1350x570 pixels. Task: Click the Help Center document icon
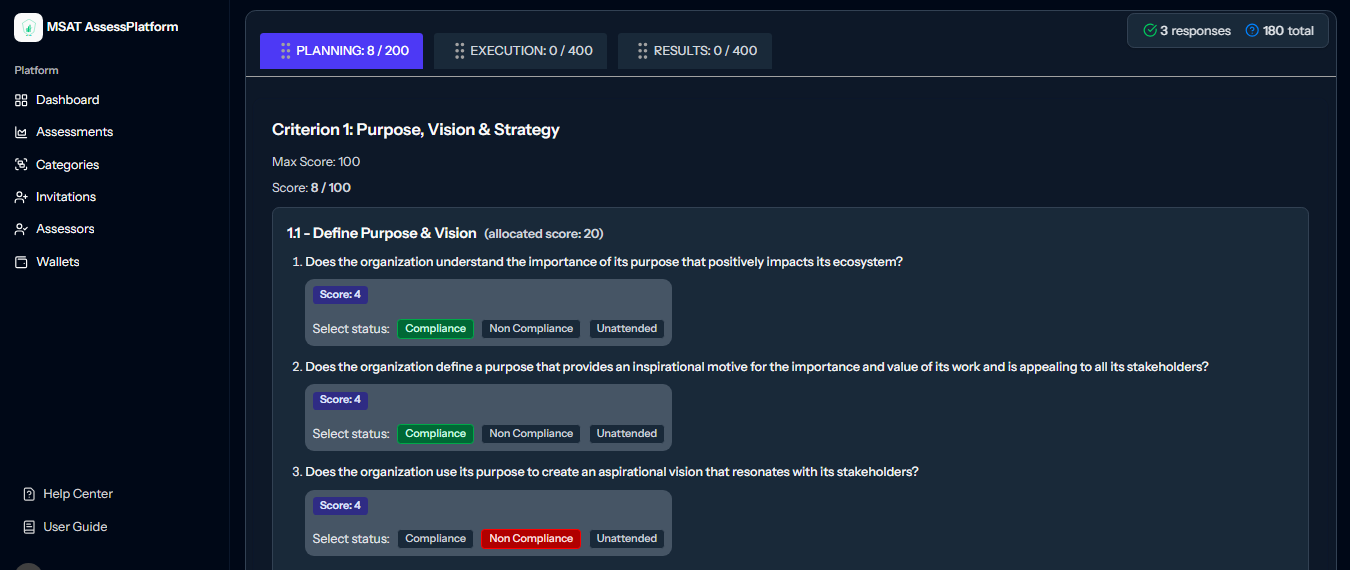pyautogui.click(x=29, y=494)
